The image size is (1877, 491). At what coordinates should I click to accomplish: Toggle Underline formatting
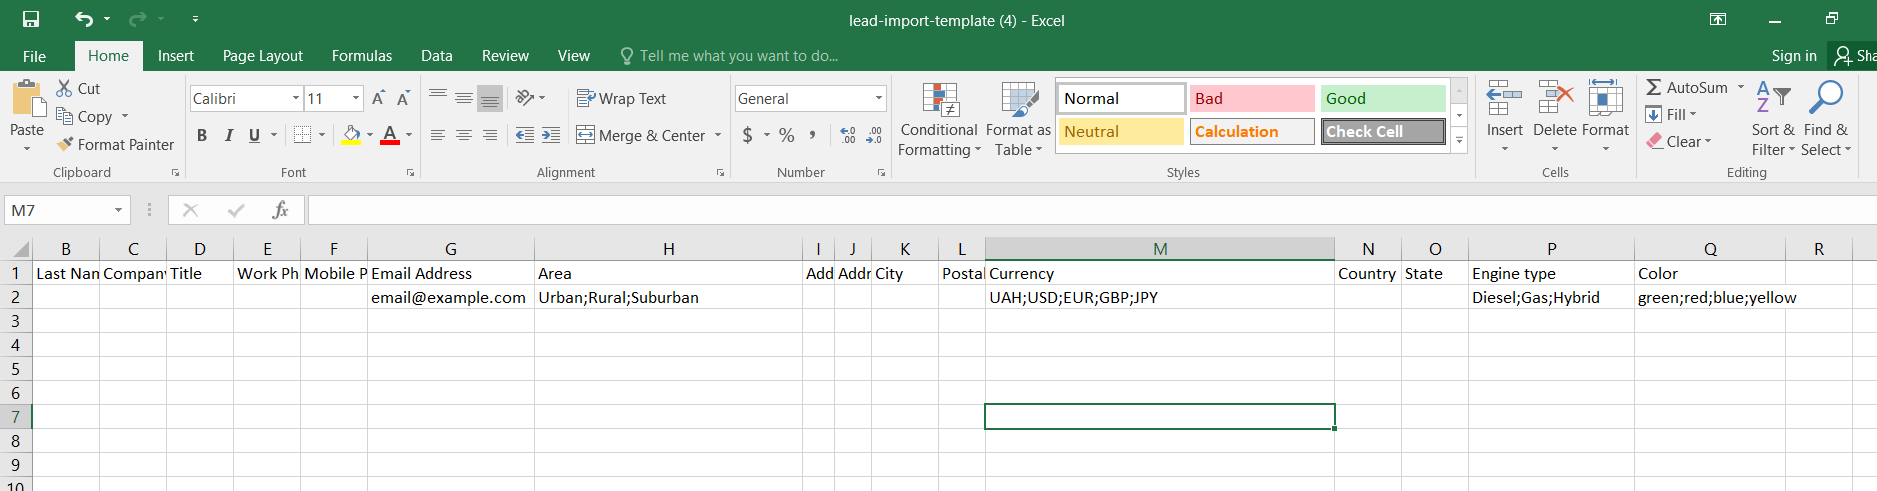(x=254, y=135)
